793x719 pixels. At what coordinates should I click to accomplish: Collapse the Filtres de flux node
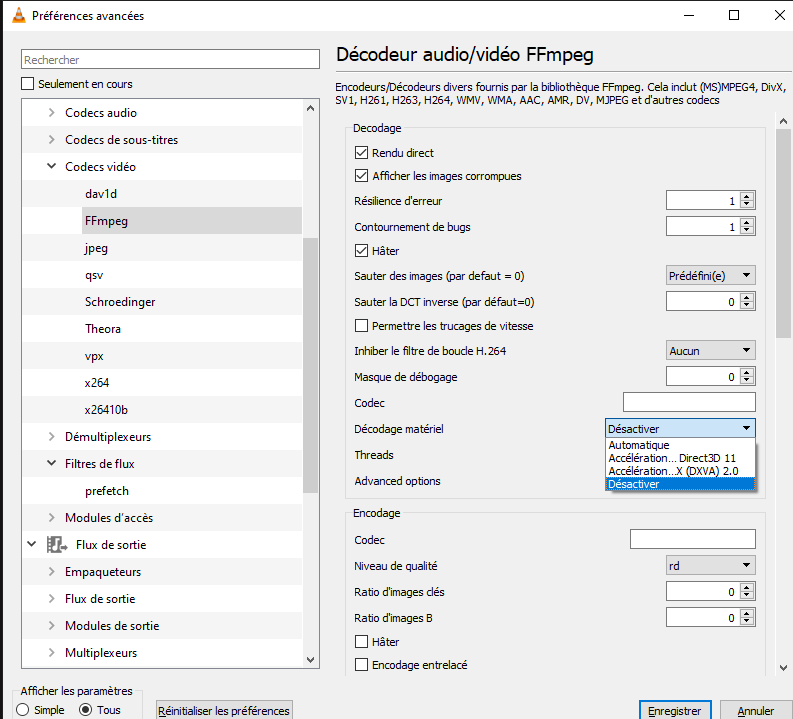tap(51, 463)
